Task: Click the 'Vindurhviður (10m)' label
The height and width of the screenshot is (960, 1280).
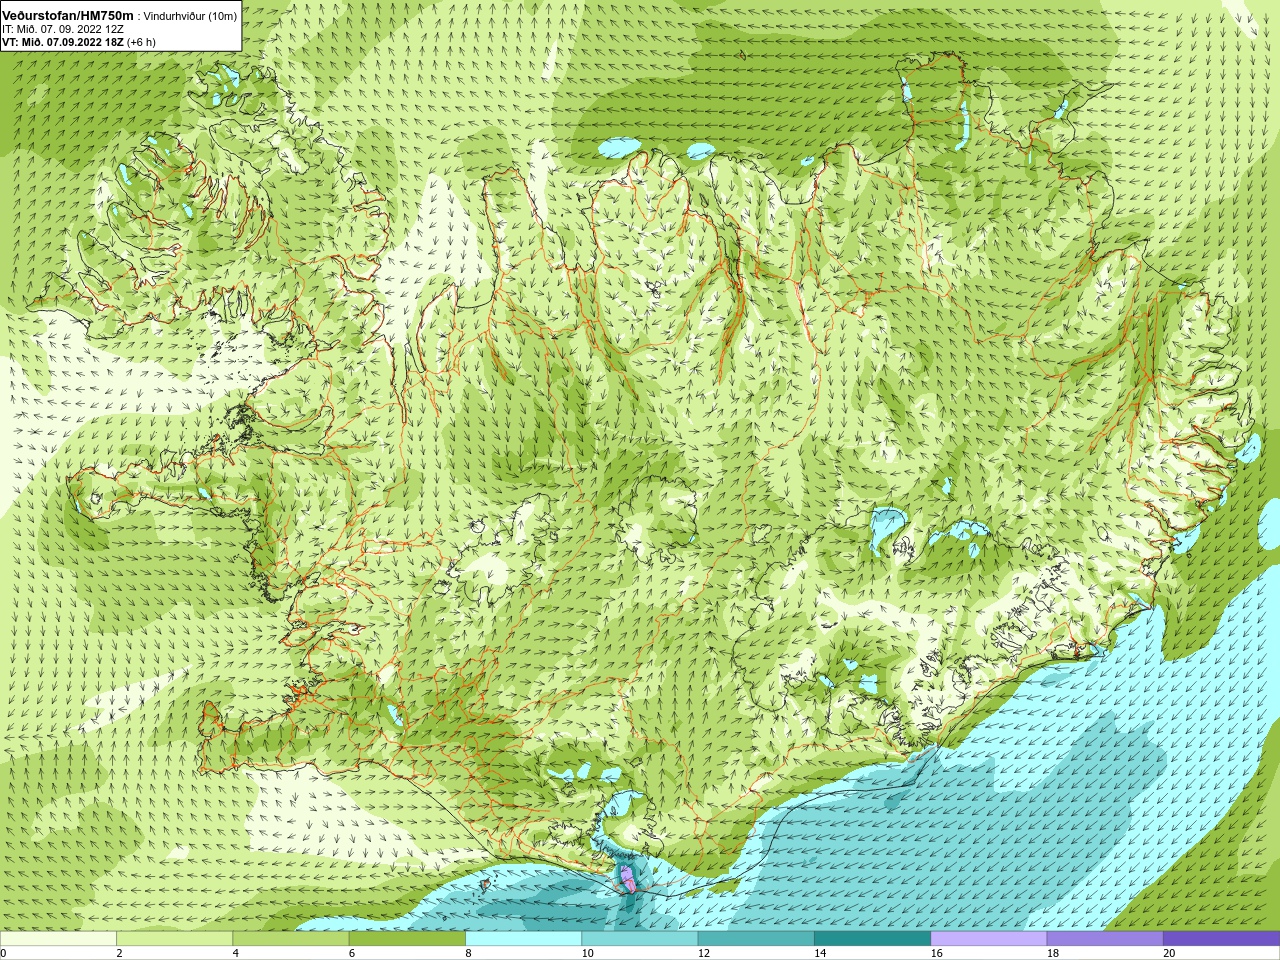Action: [x=191, y=17]
